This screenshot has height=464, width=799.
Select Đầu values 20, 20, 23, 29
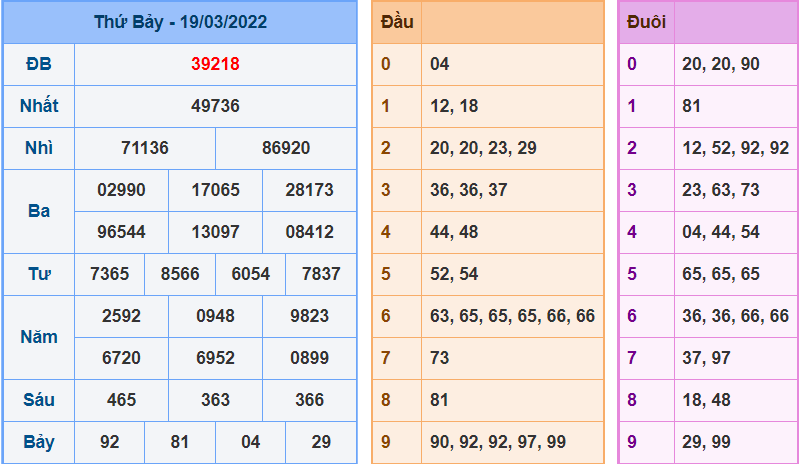coord(483,148)
